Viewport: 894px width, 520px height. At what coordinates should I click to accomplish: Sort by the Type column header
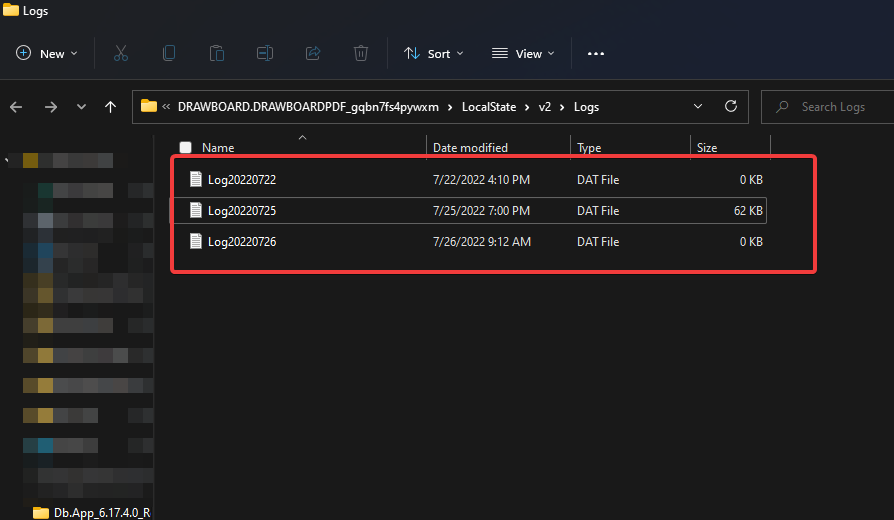[x=589, y=148]
